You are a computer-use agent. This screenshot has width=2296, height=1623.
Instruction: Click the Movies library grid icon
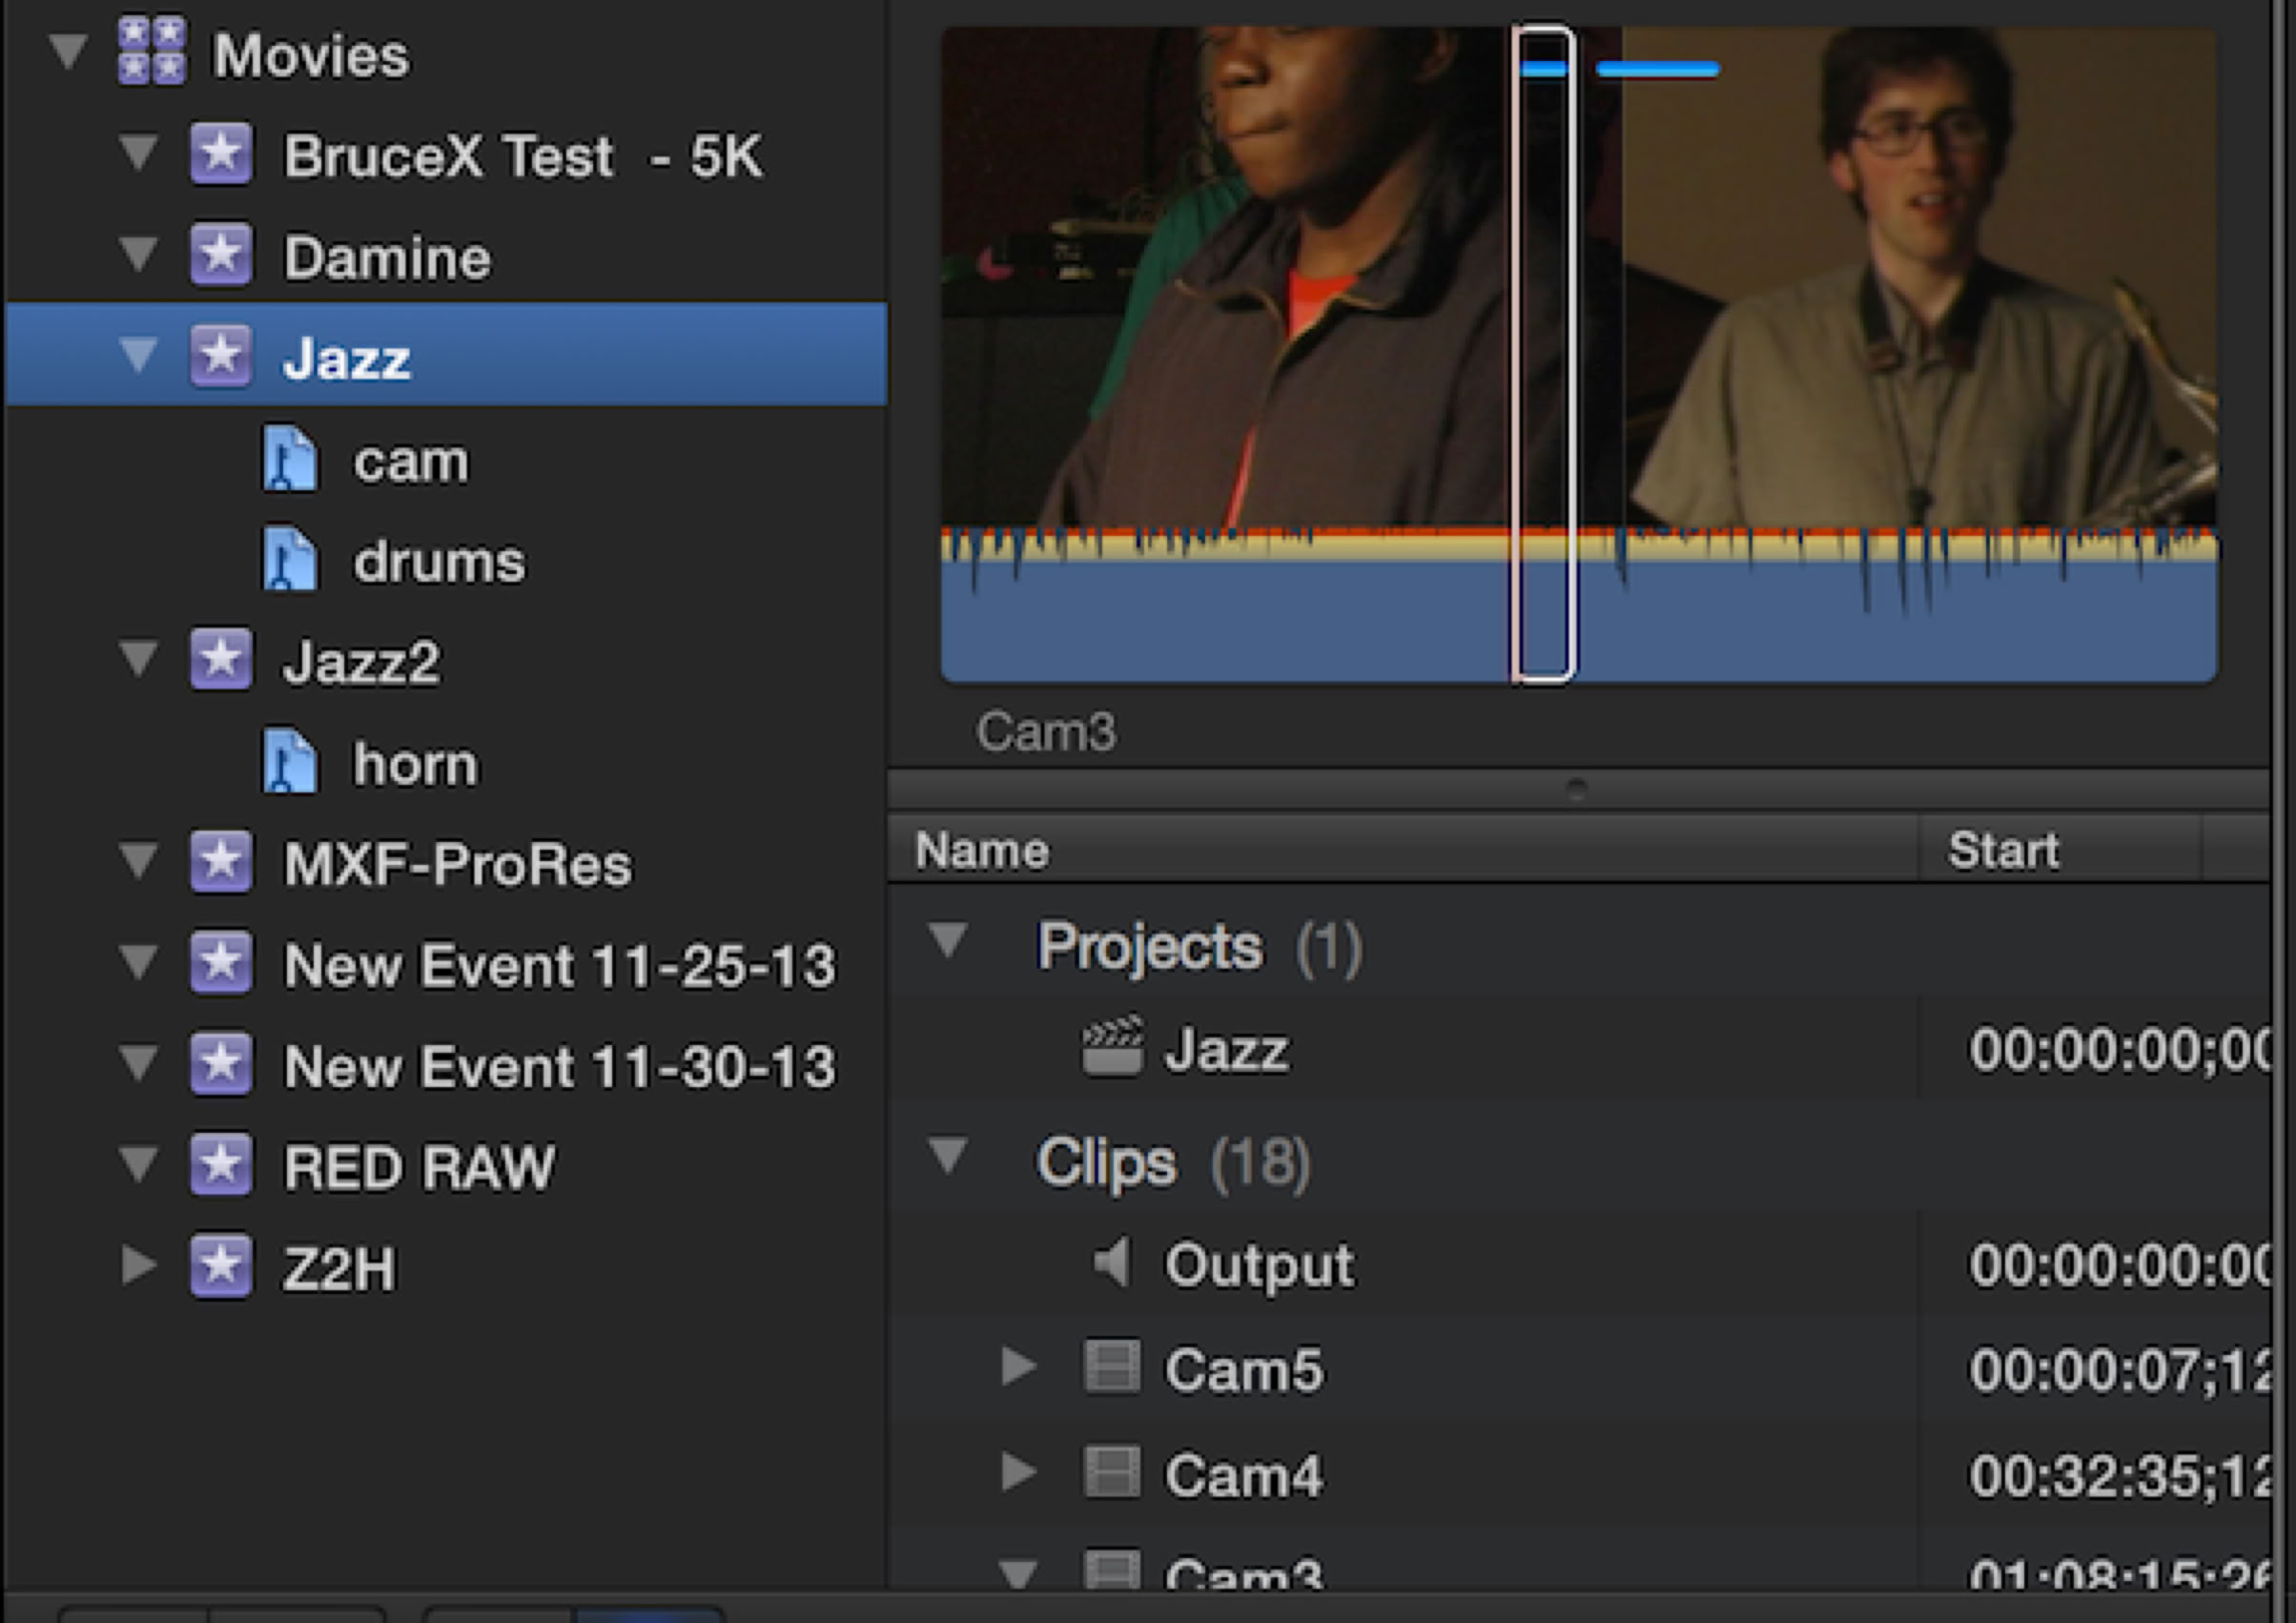point(151,50)
